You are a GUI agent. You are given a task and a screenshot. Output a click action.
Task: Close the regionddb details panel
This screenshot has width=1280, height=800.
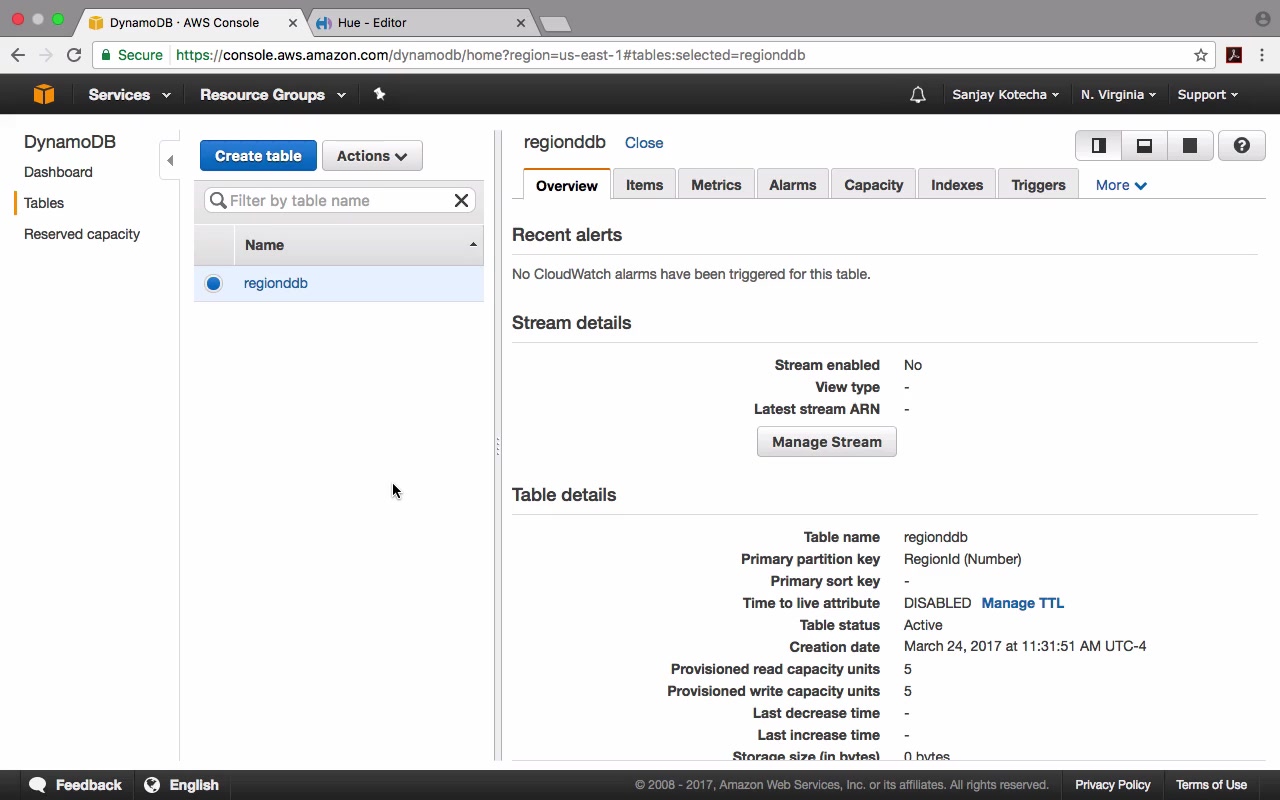[644, 143]
